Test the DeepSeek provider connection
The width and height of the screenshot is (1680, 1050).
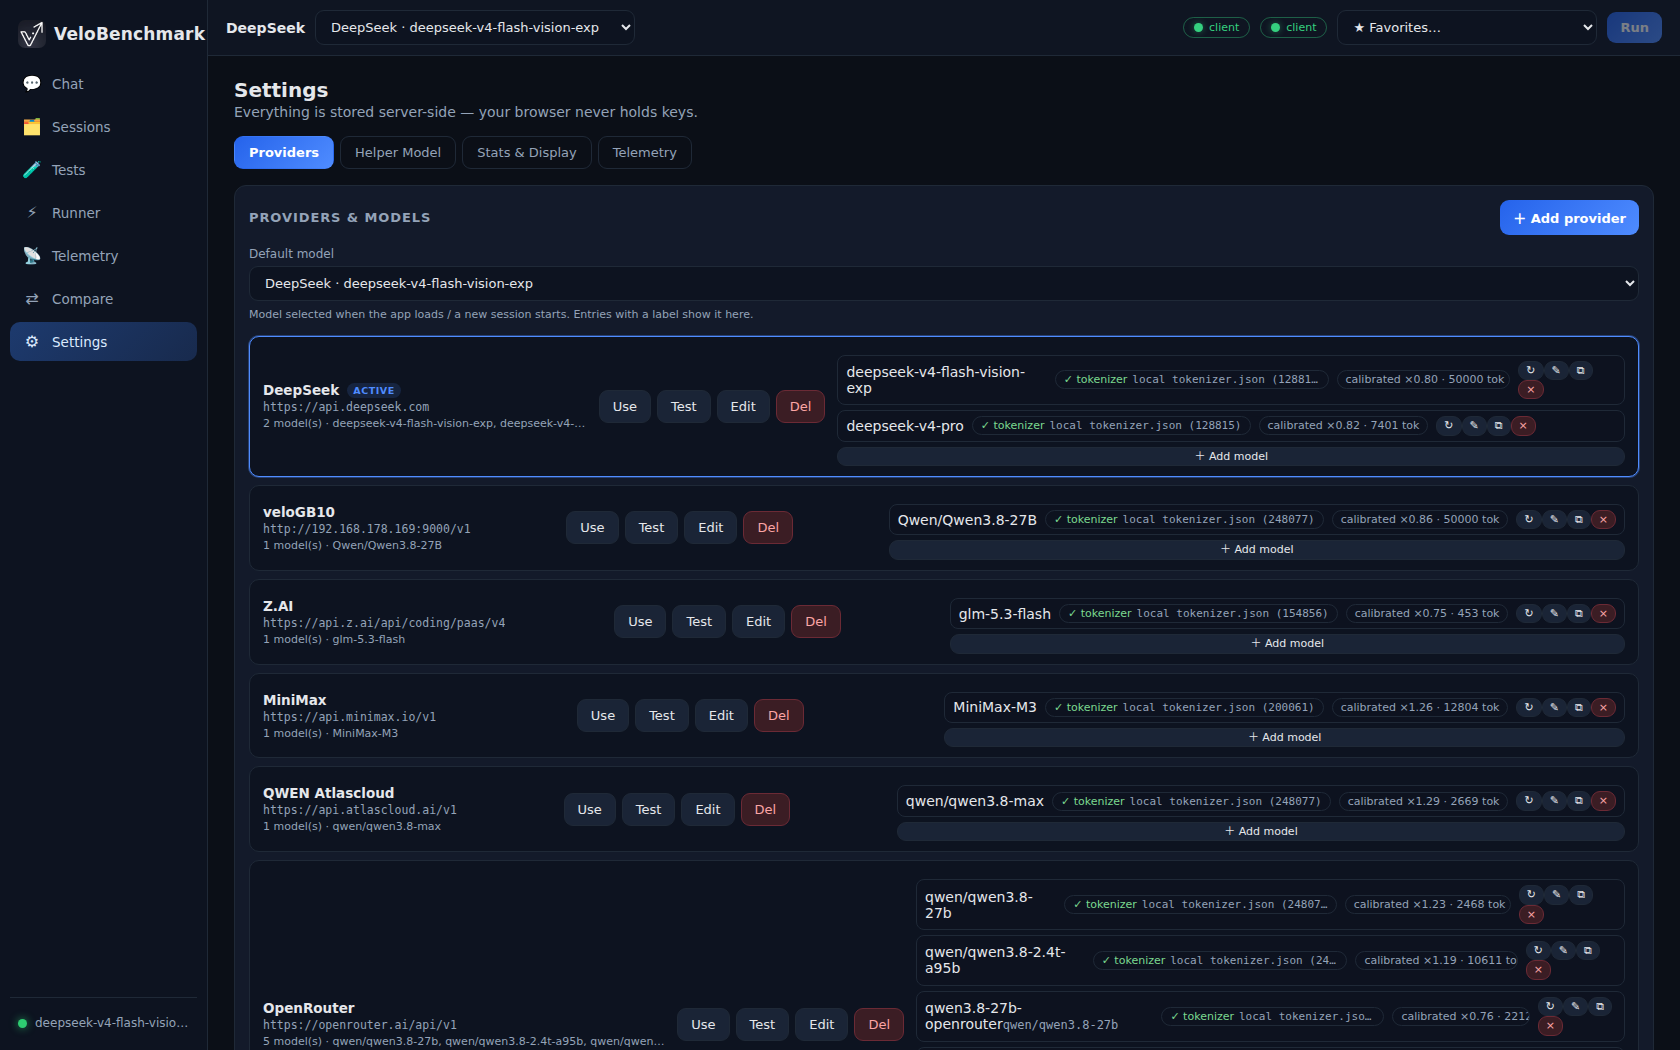684,407
